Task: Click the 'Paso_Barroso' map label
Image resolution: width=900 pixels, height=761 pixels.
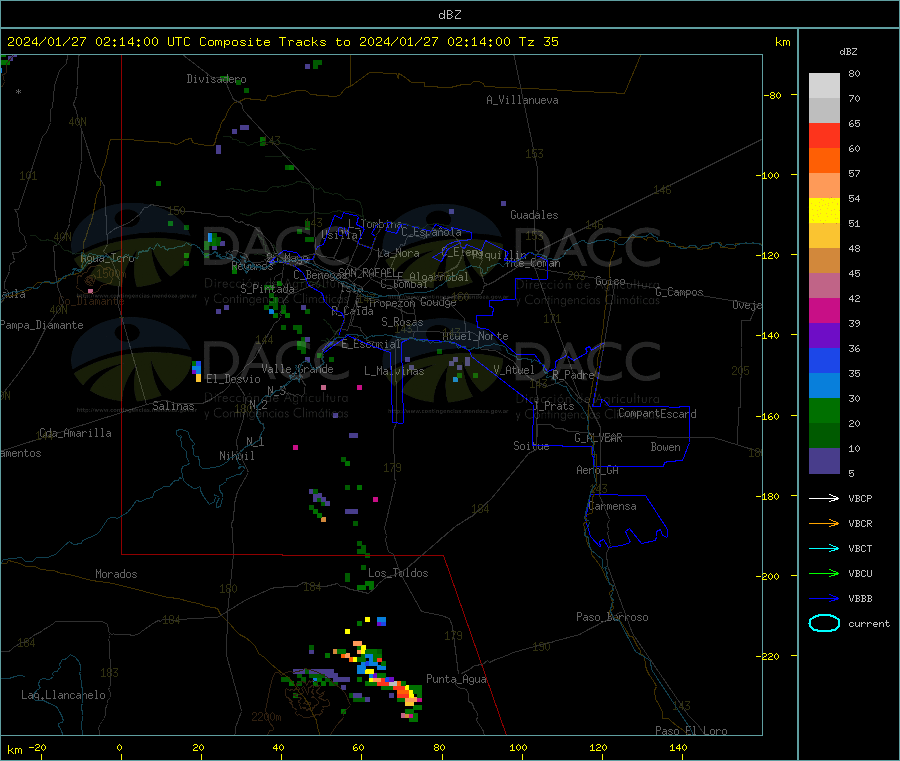Action: (x=612, y=618)
